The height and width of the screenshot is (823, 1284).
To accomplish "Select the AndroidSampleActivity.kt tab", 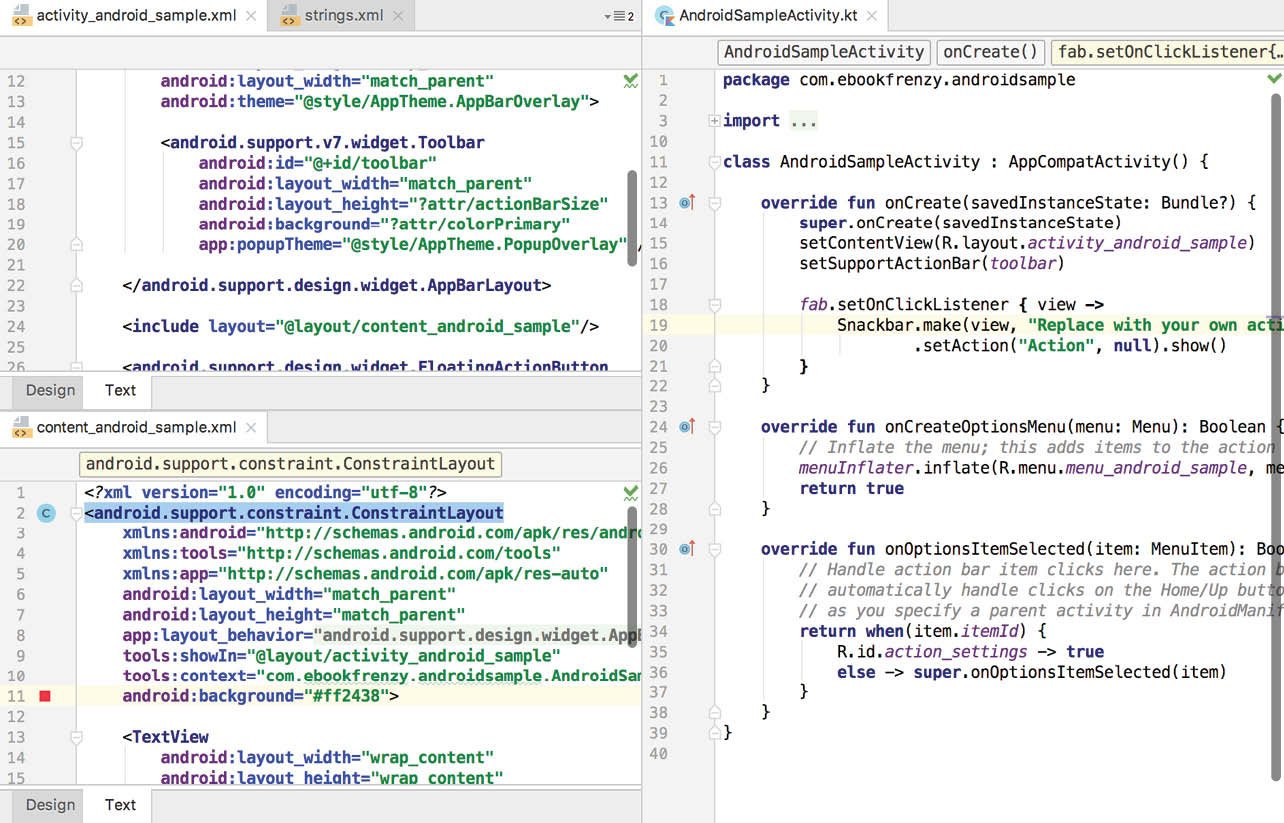I will pyautogui.click(x=765, y=16).
